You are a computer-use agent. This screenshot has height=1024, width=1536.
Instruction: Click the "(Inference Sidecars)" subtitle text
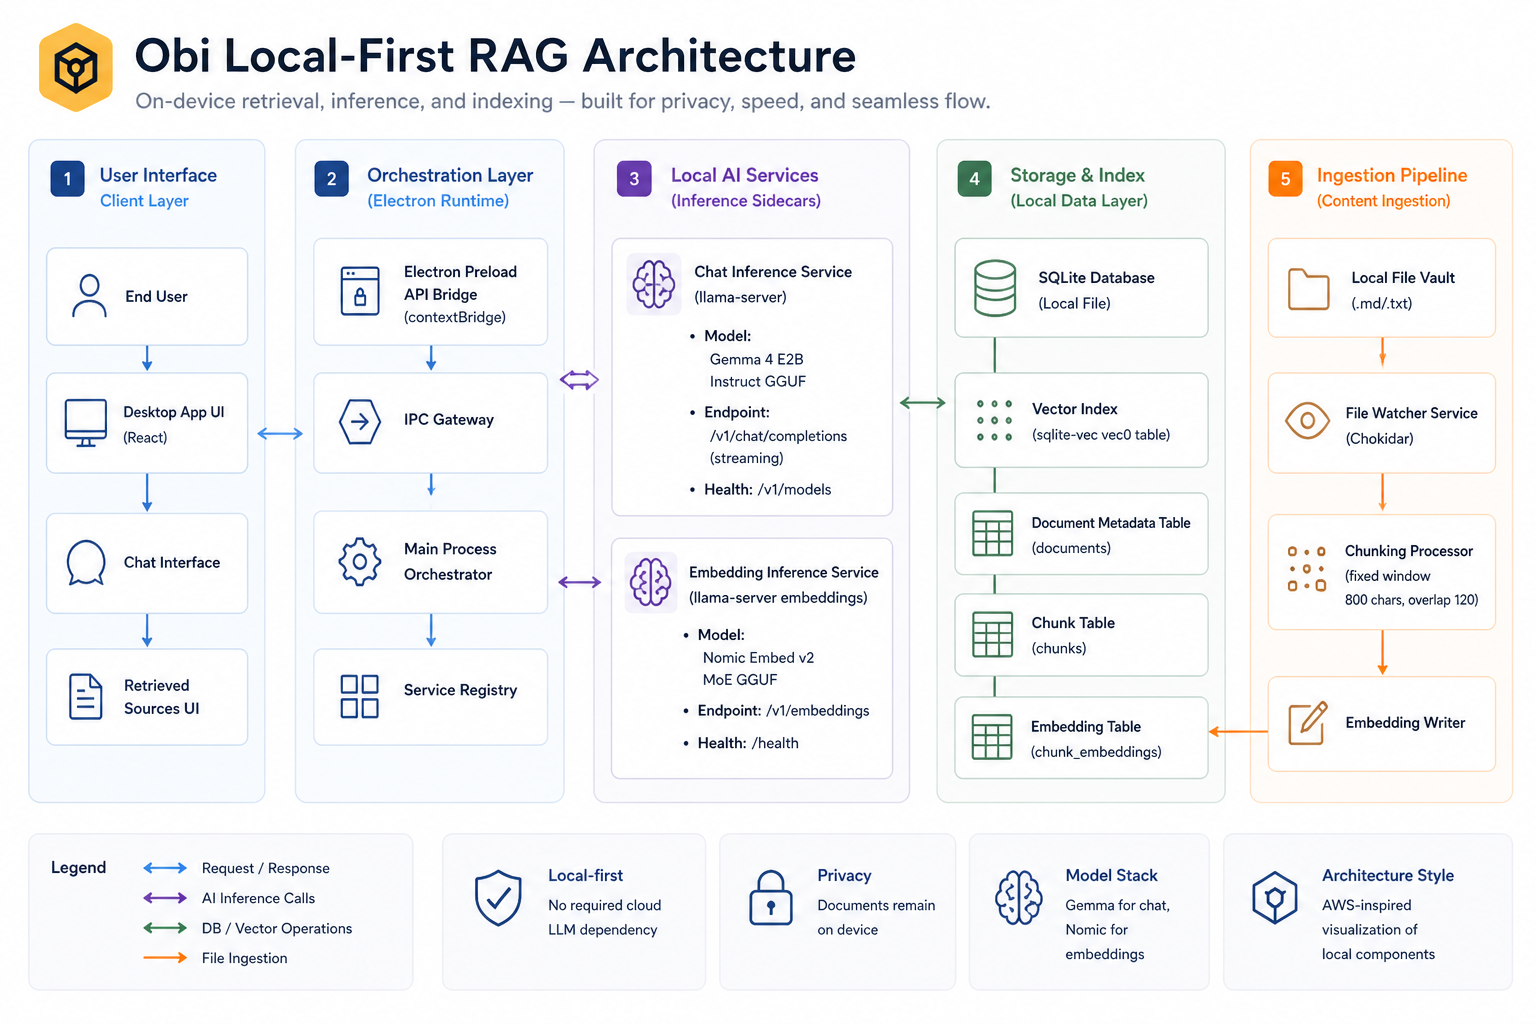[746, 201]
